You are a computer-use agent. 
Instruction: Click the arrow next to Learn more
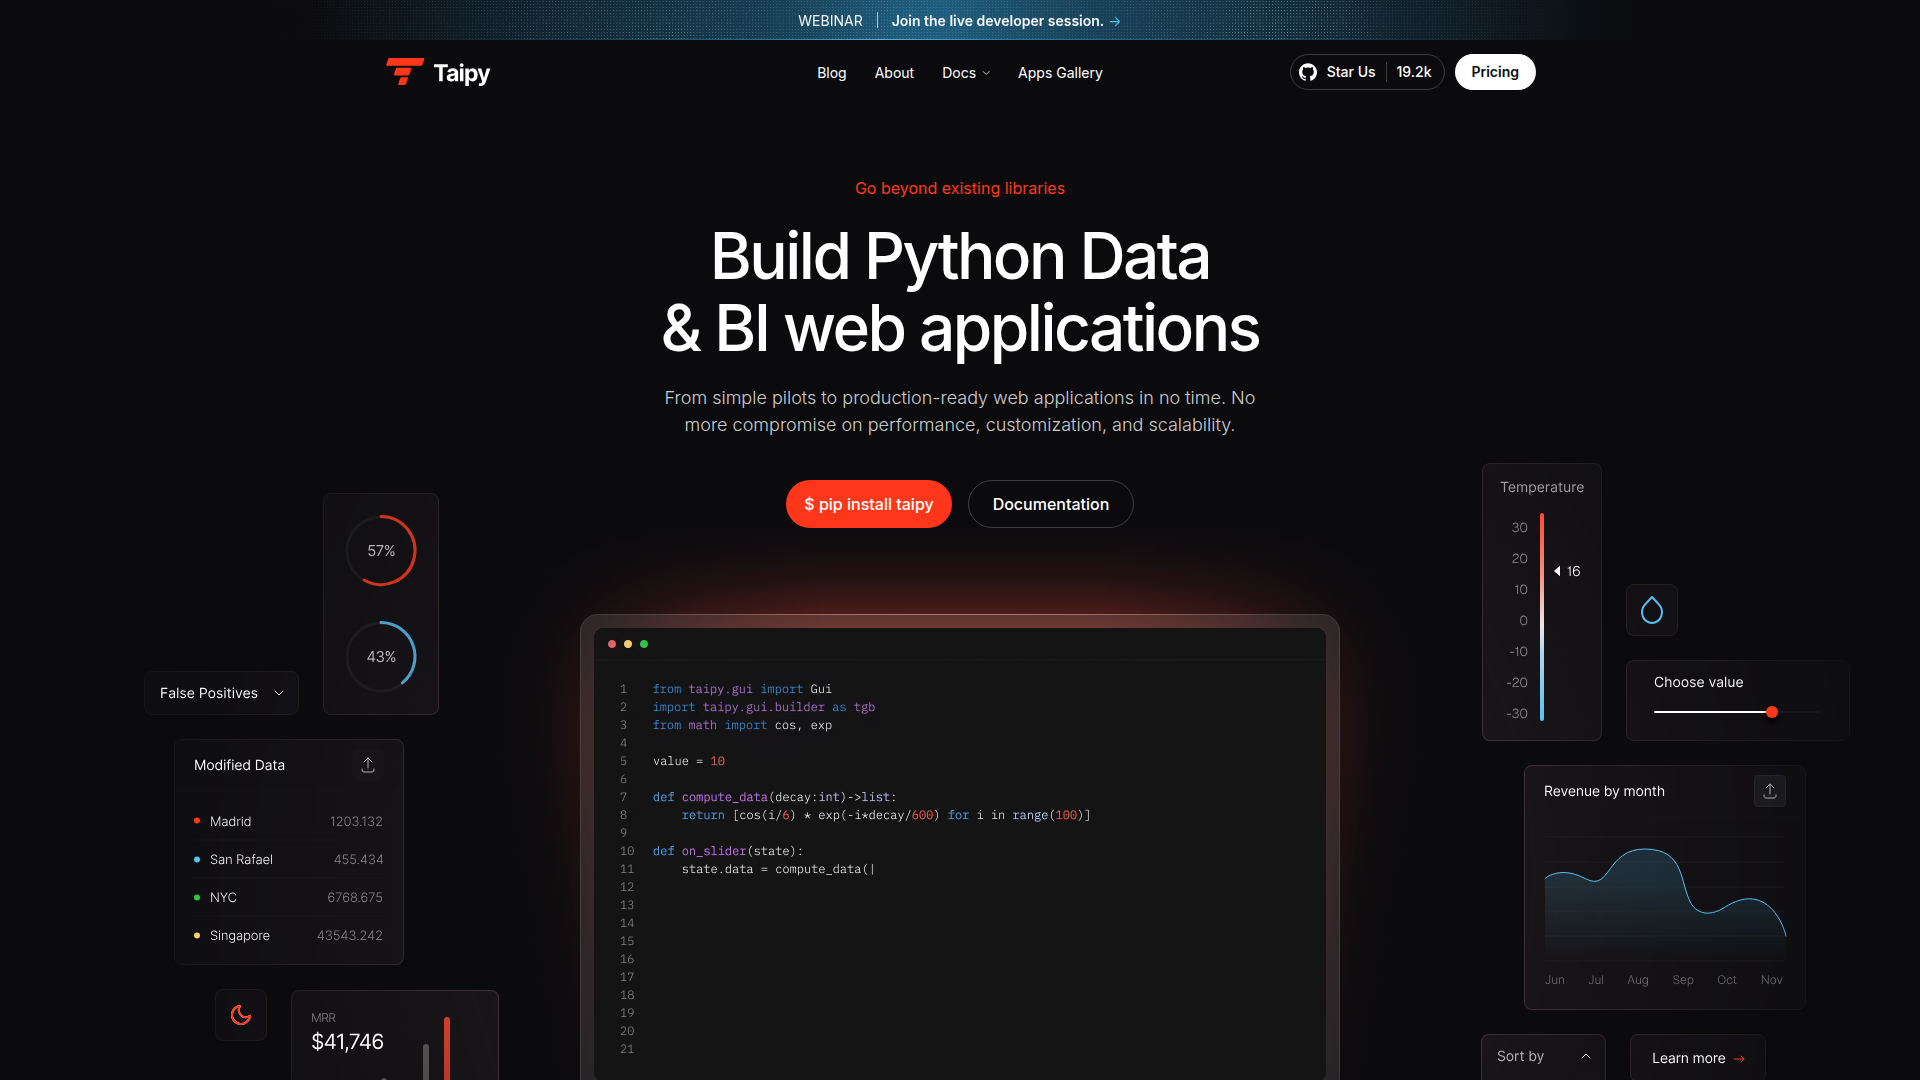pyautogui.click(x=1739, y=1058)
